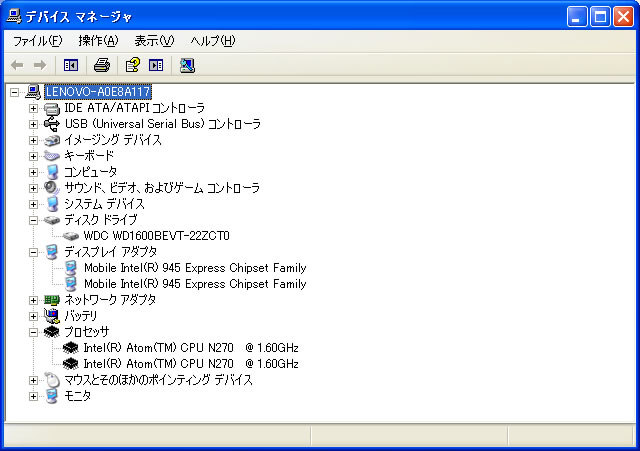Click the network adapter card icon
The image size is (640, 451).
pos(52,300)
